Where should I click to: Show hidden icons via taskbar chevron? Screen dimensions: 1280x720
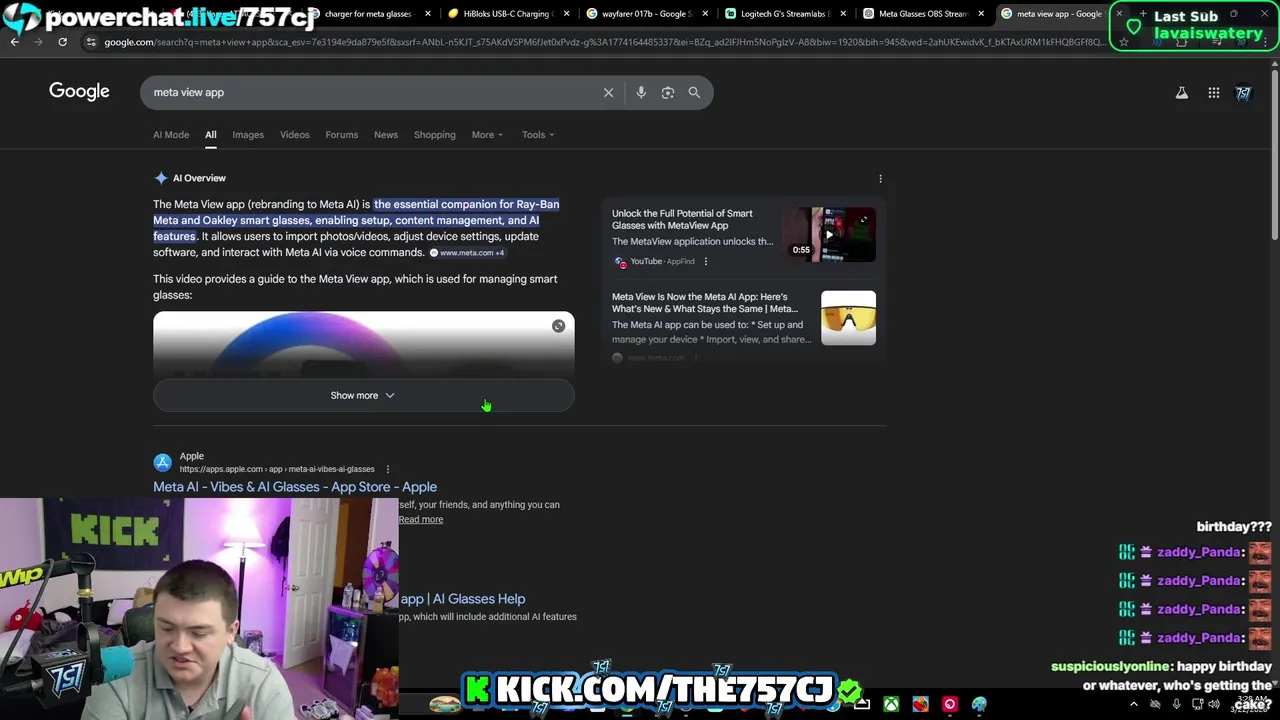[1134, 705]
